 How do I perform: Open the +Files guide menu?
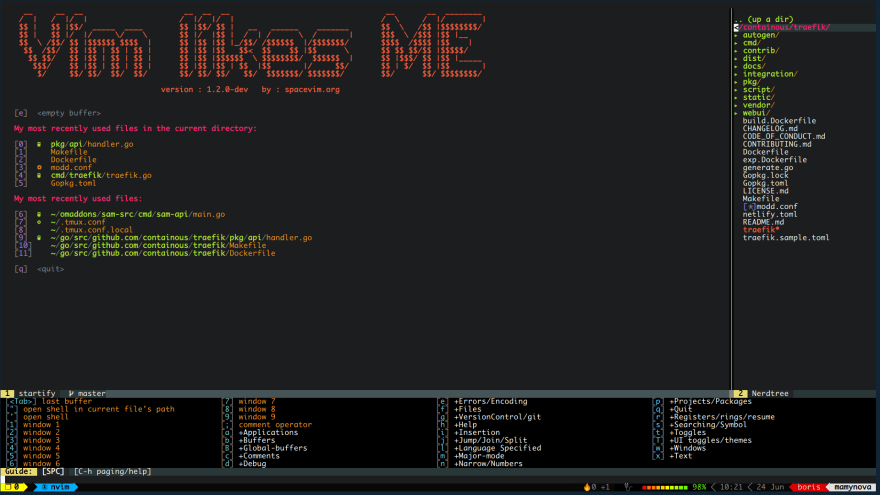[x=469, y=409]
